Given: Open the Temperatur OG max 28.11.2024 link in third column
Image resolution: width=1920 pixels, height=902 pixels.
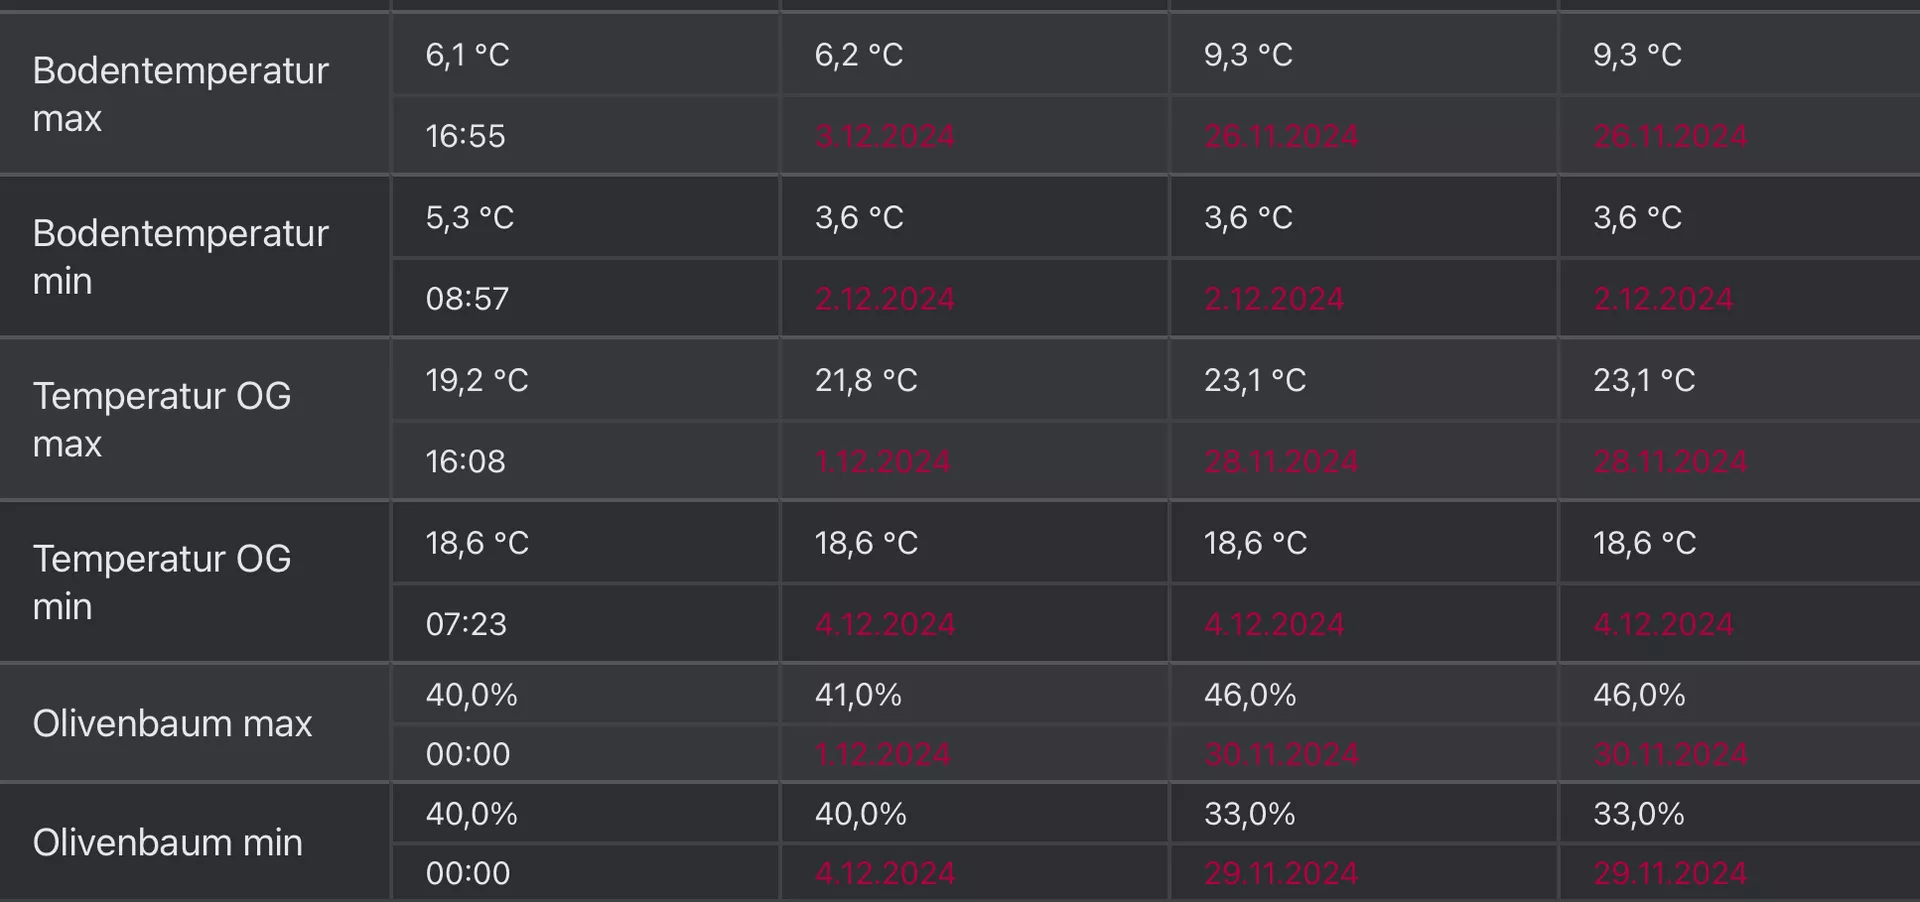Looking at the screenshot, I should [x=1281, y=462].
